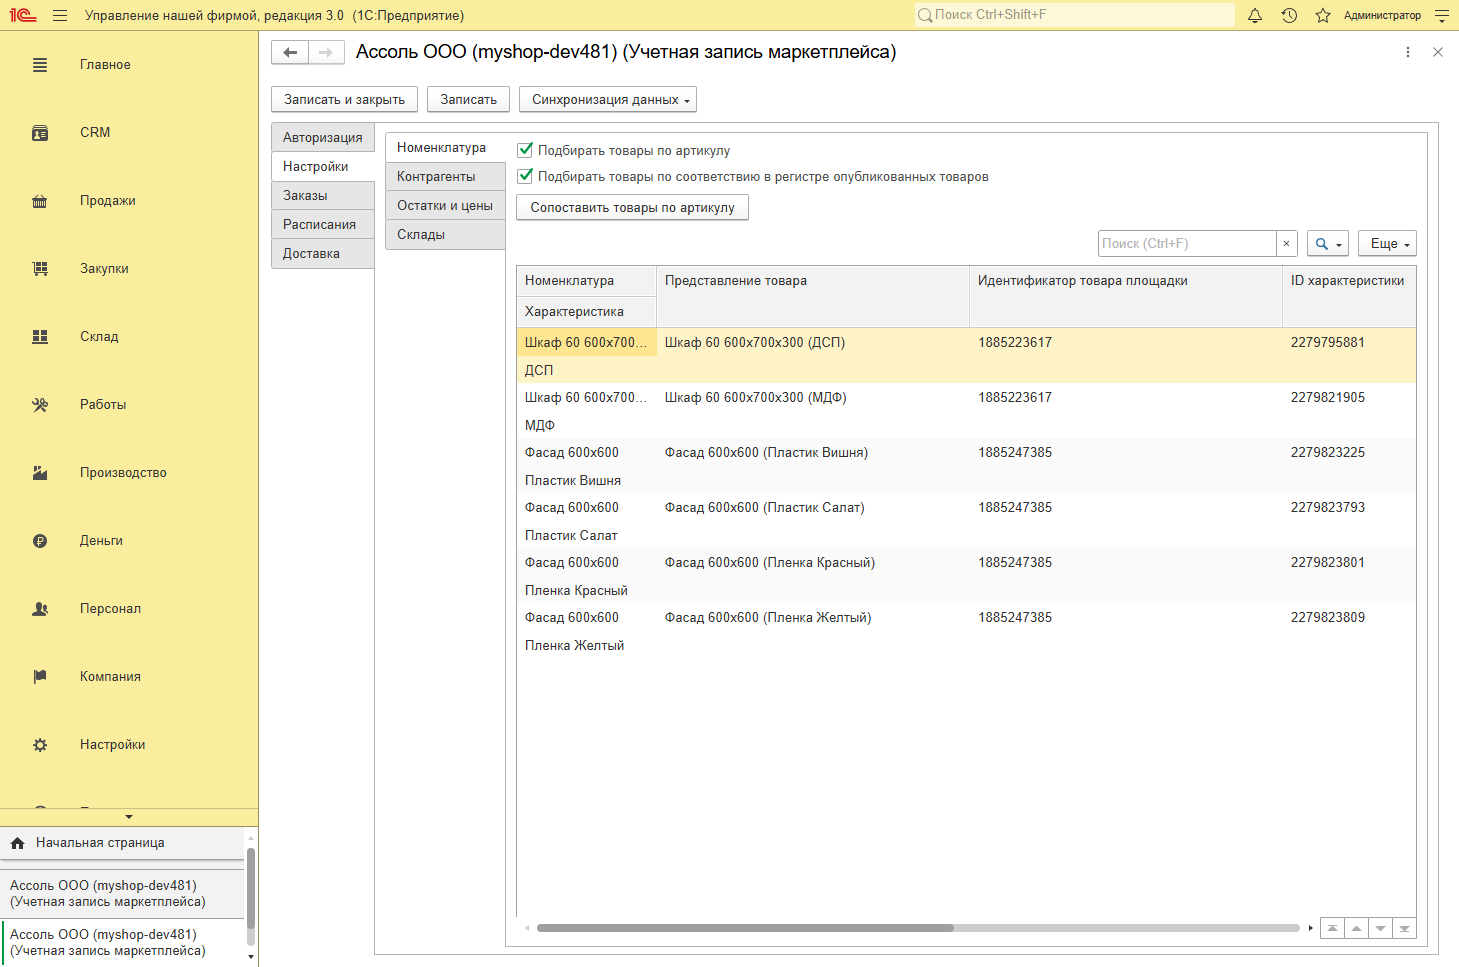Go forward with the right arrow button
The width and height of the screenshot is (1459, 967).
click(326, 53)
